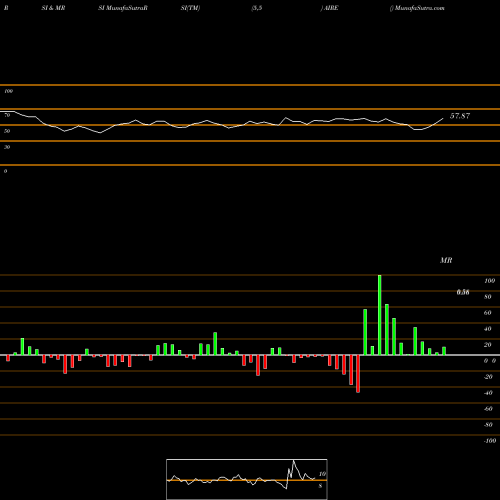Click the MR axis label -80

coord(488,425)
